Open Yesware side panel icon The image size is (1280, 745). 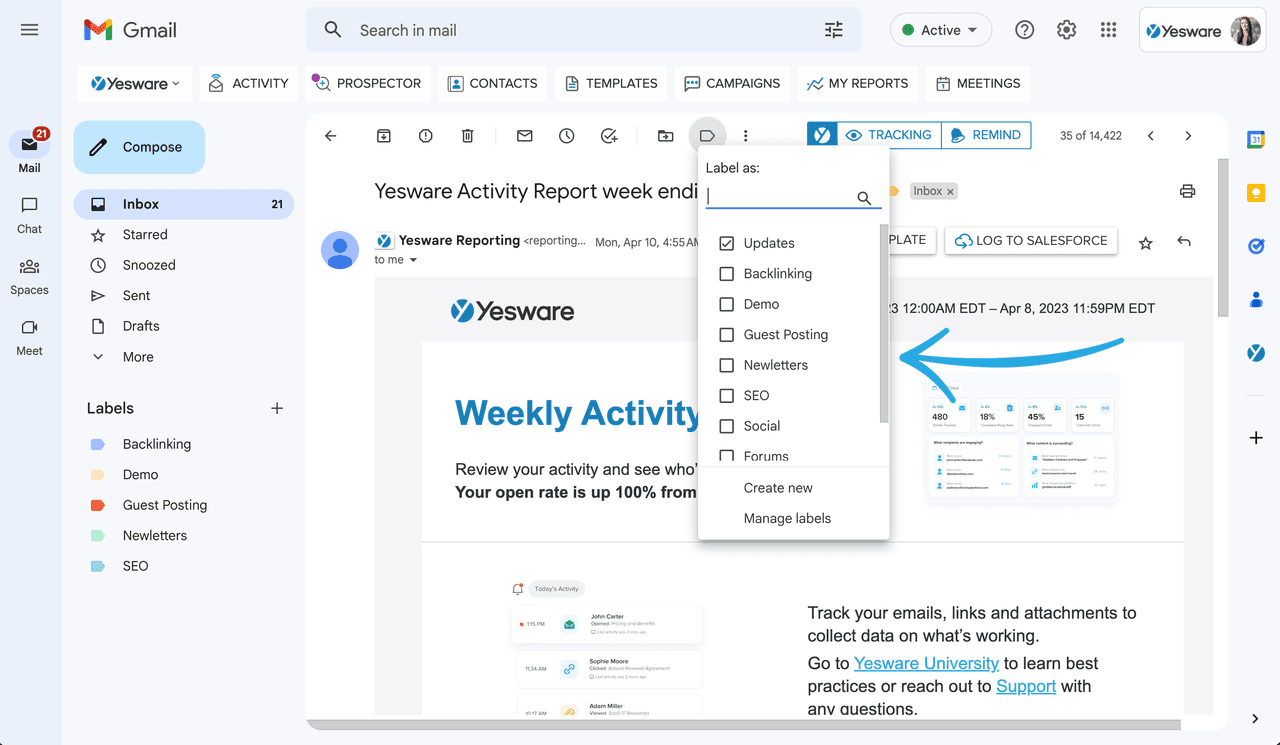pos(1256,352)
